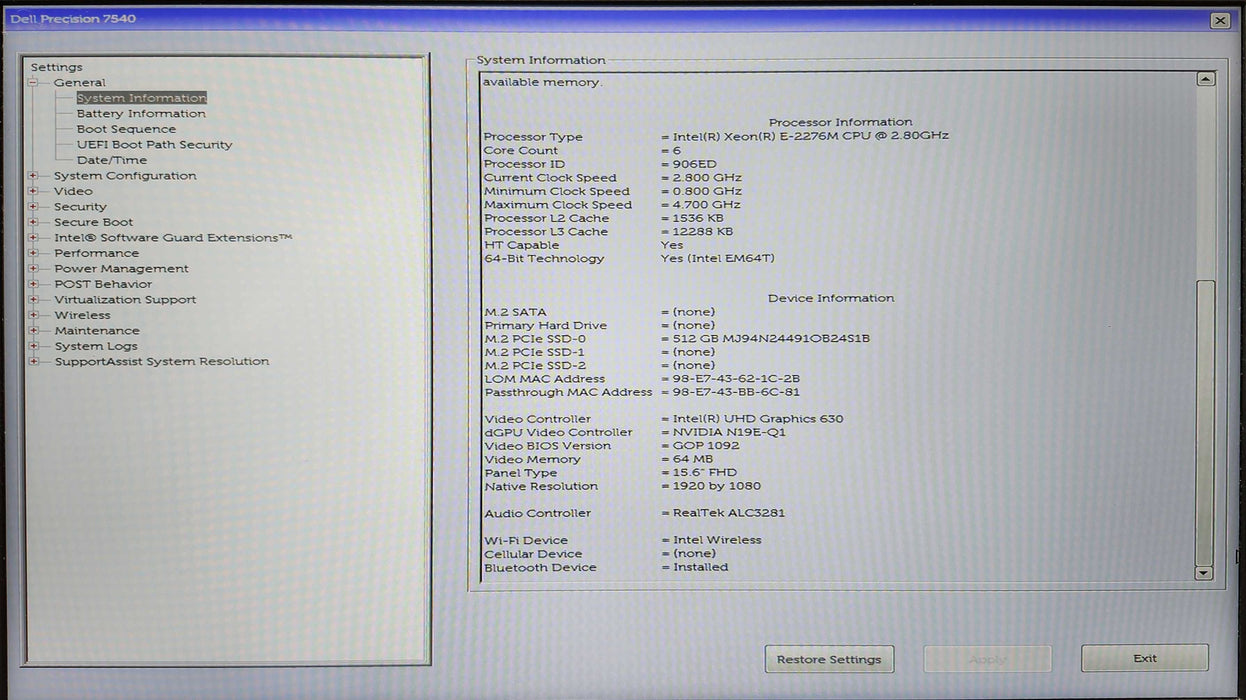Open the Boot Sequence settings
This screenshot has height=700, width=1246.
[x=124, y=128]
